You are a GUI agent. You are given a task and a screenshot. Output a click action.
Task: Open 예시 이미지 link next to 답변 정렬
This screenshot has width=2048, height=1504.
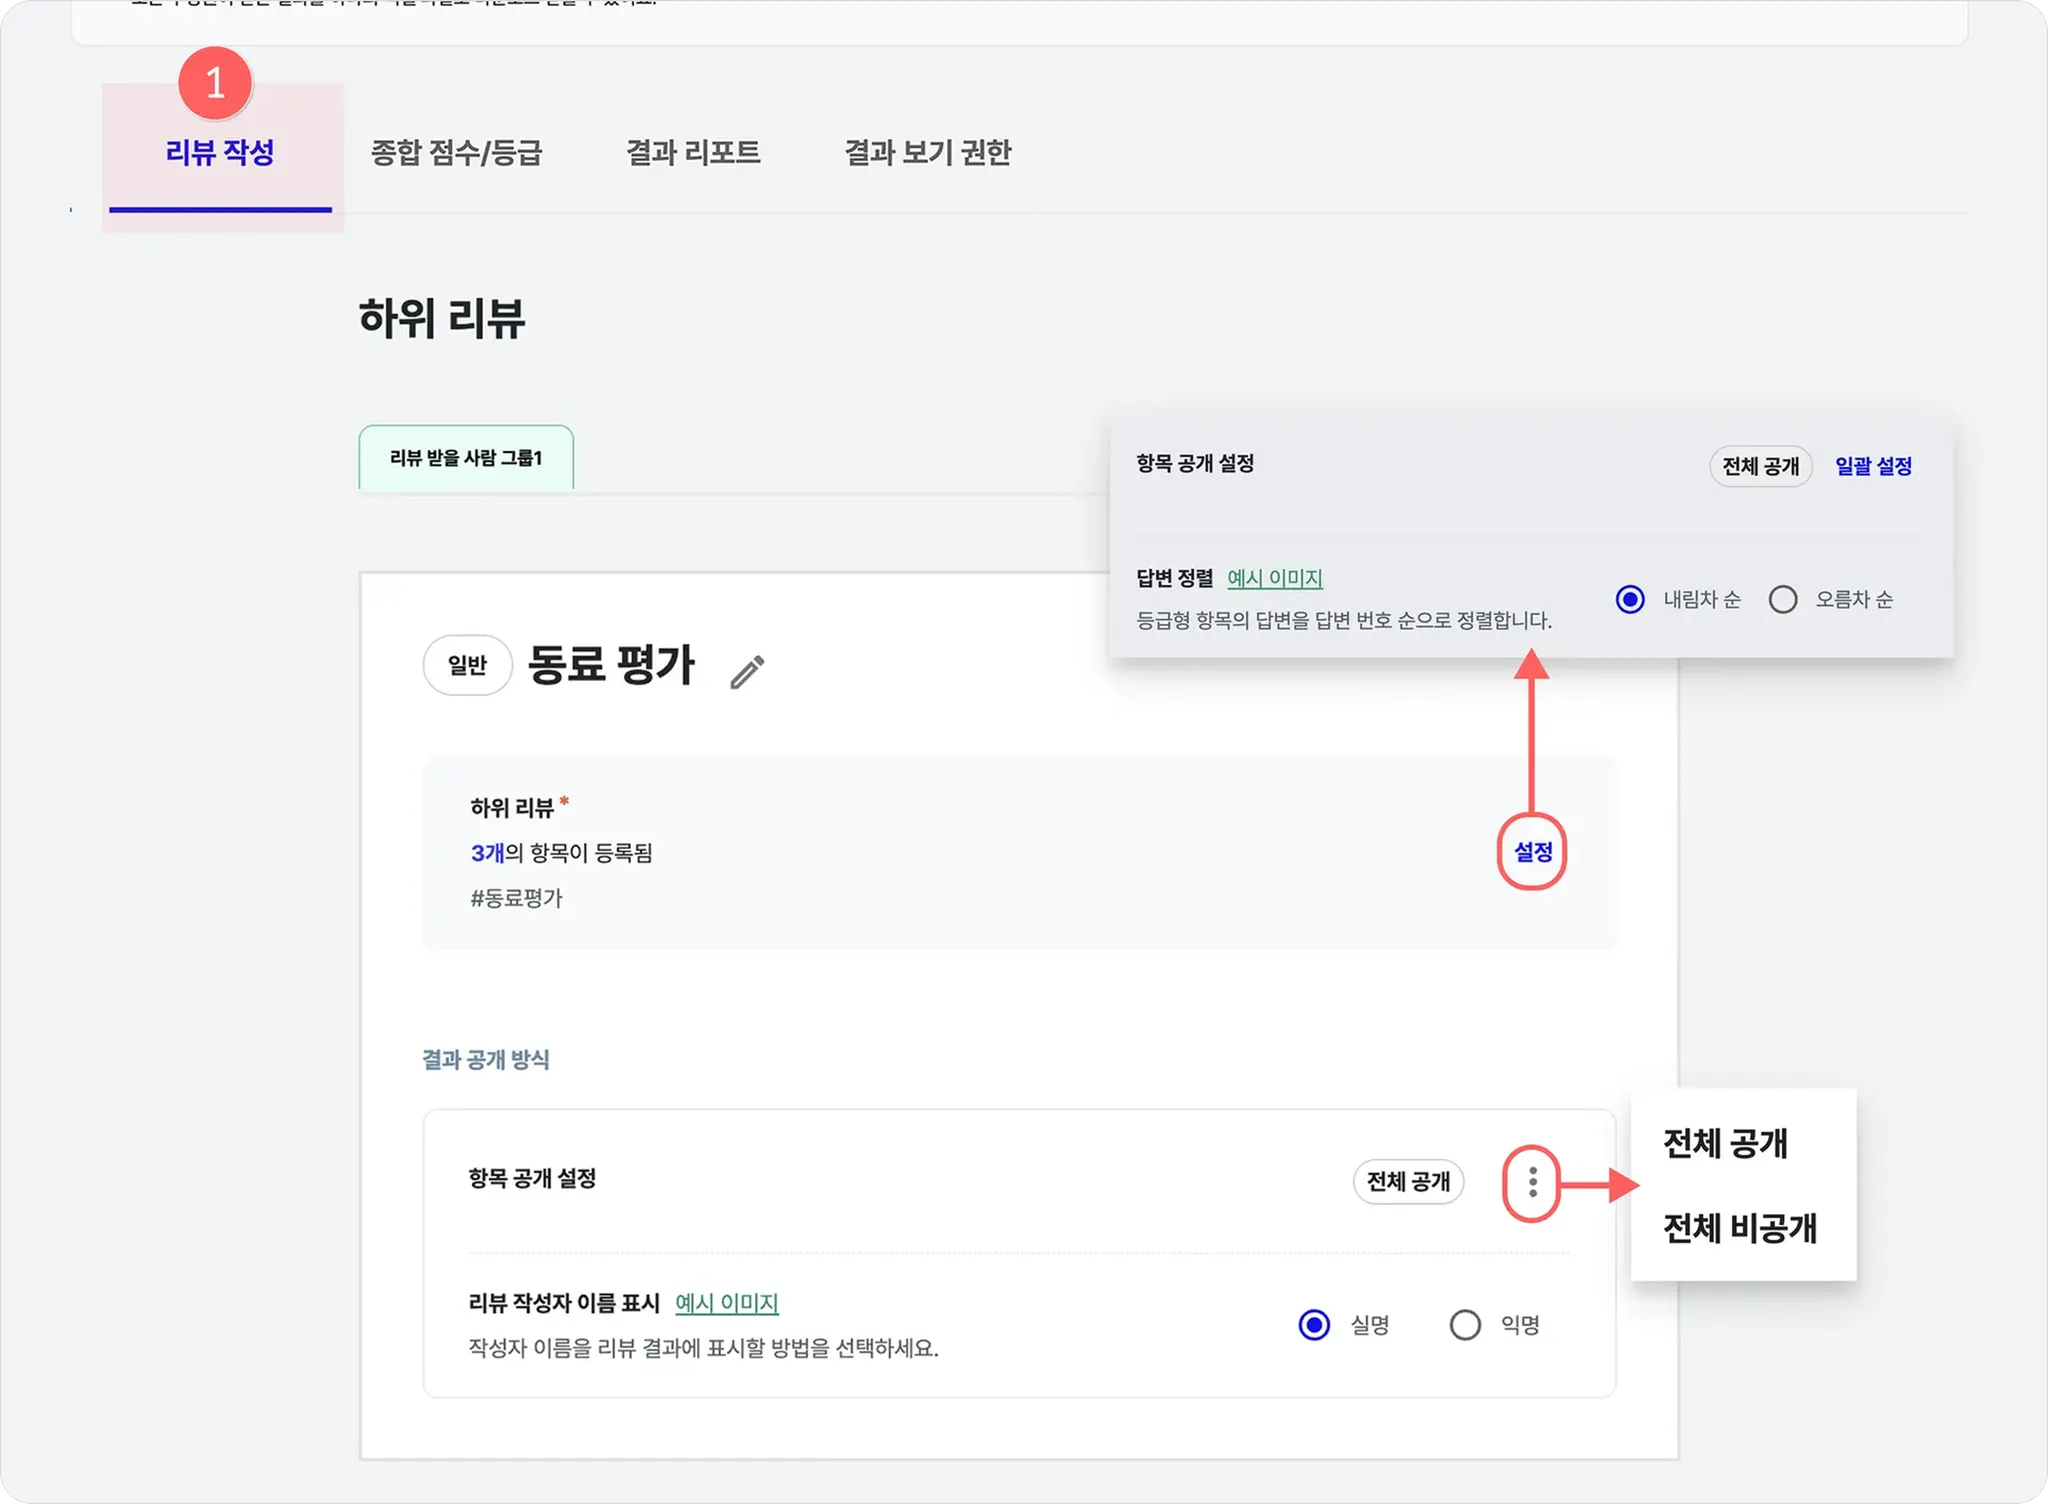(x=1275, y=578)
